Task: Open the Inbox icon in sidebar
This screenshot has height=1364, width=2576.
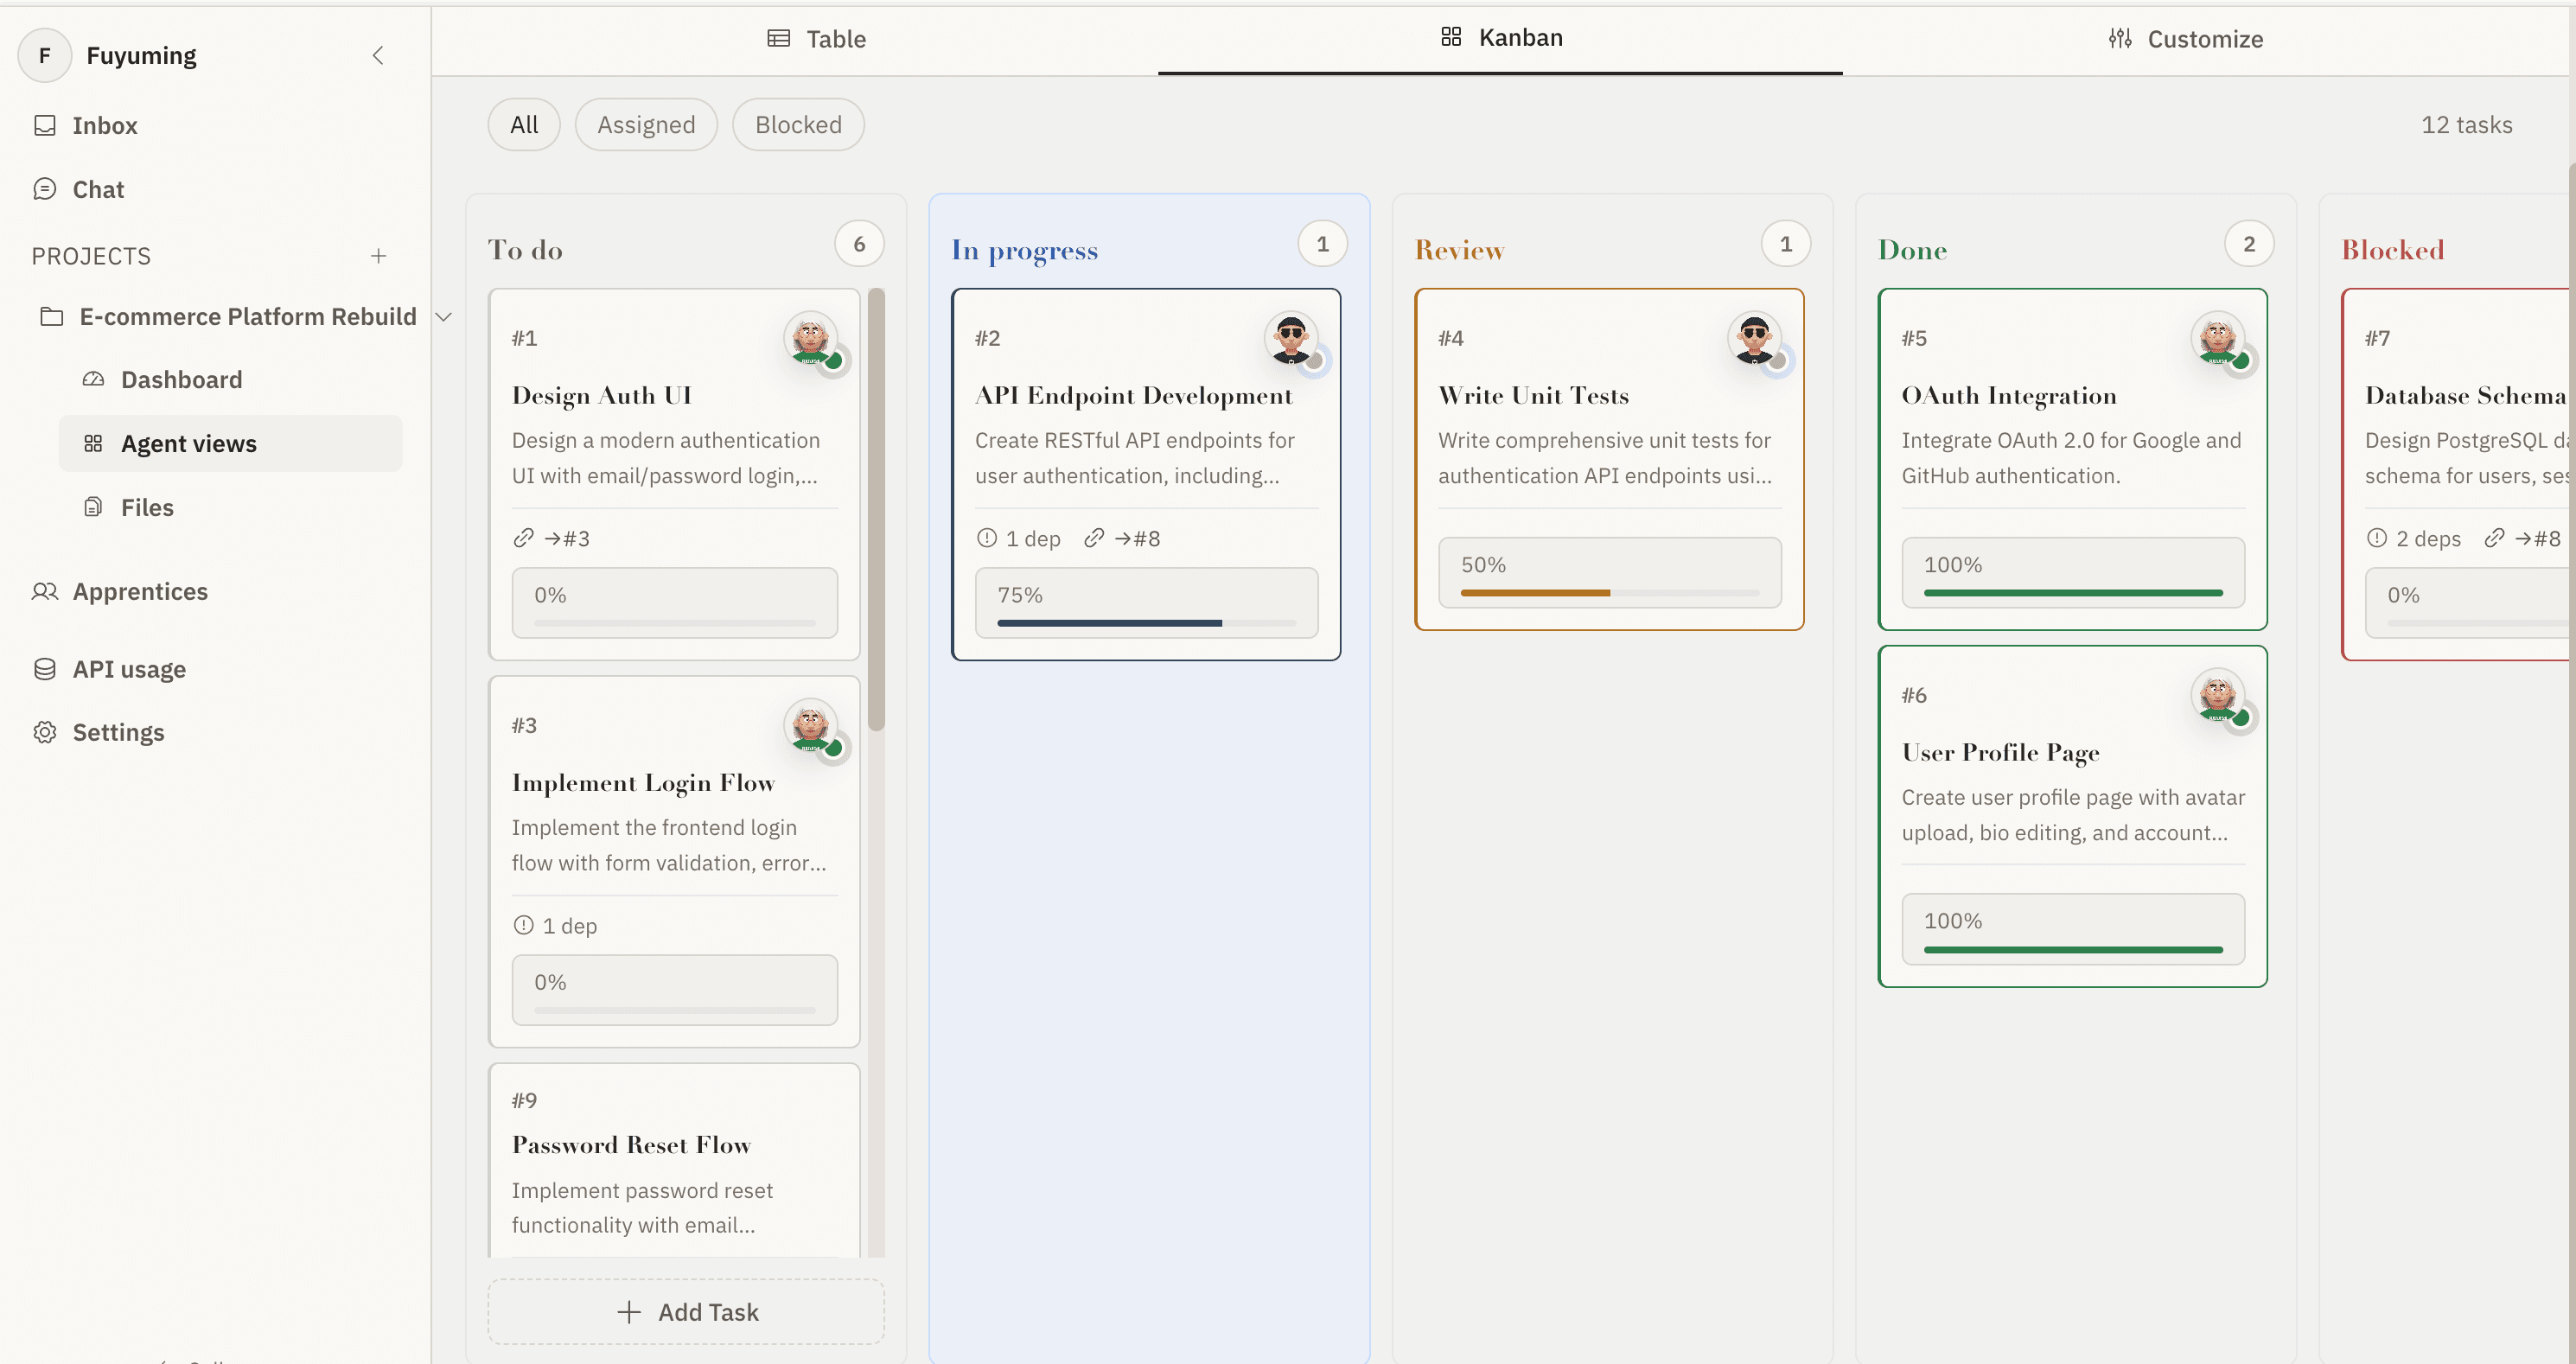Action: tap(45, 125)
